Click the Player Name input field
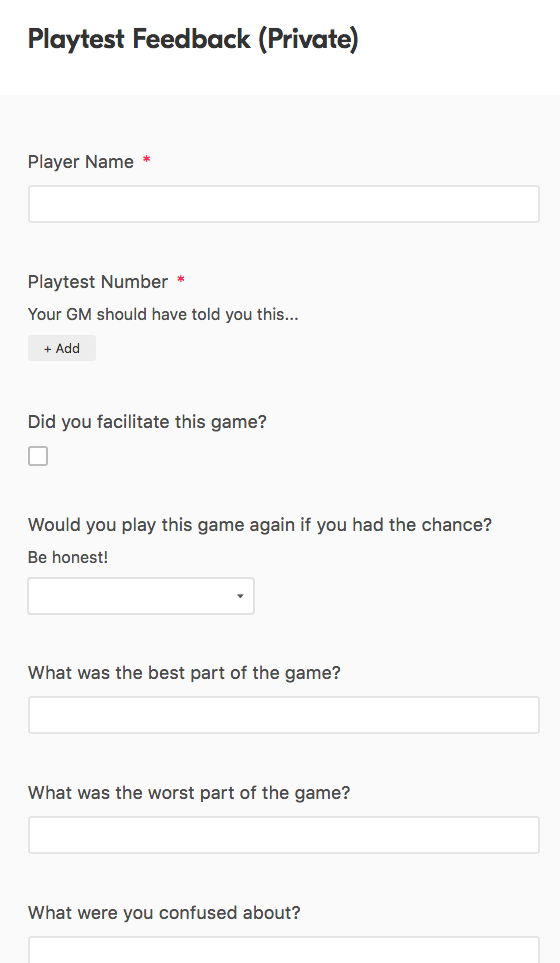 coord(284,204)
